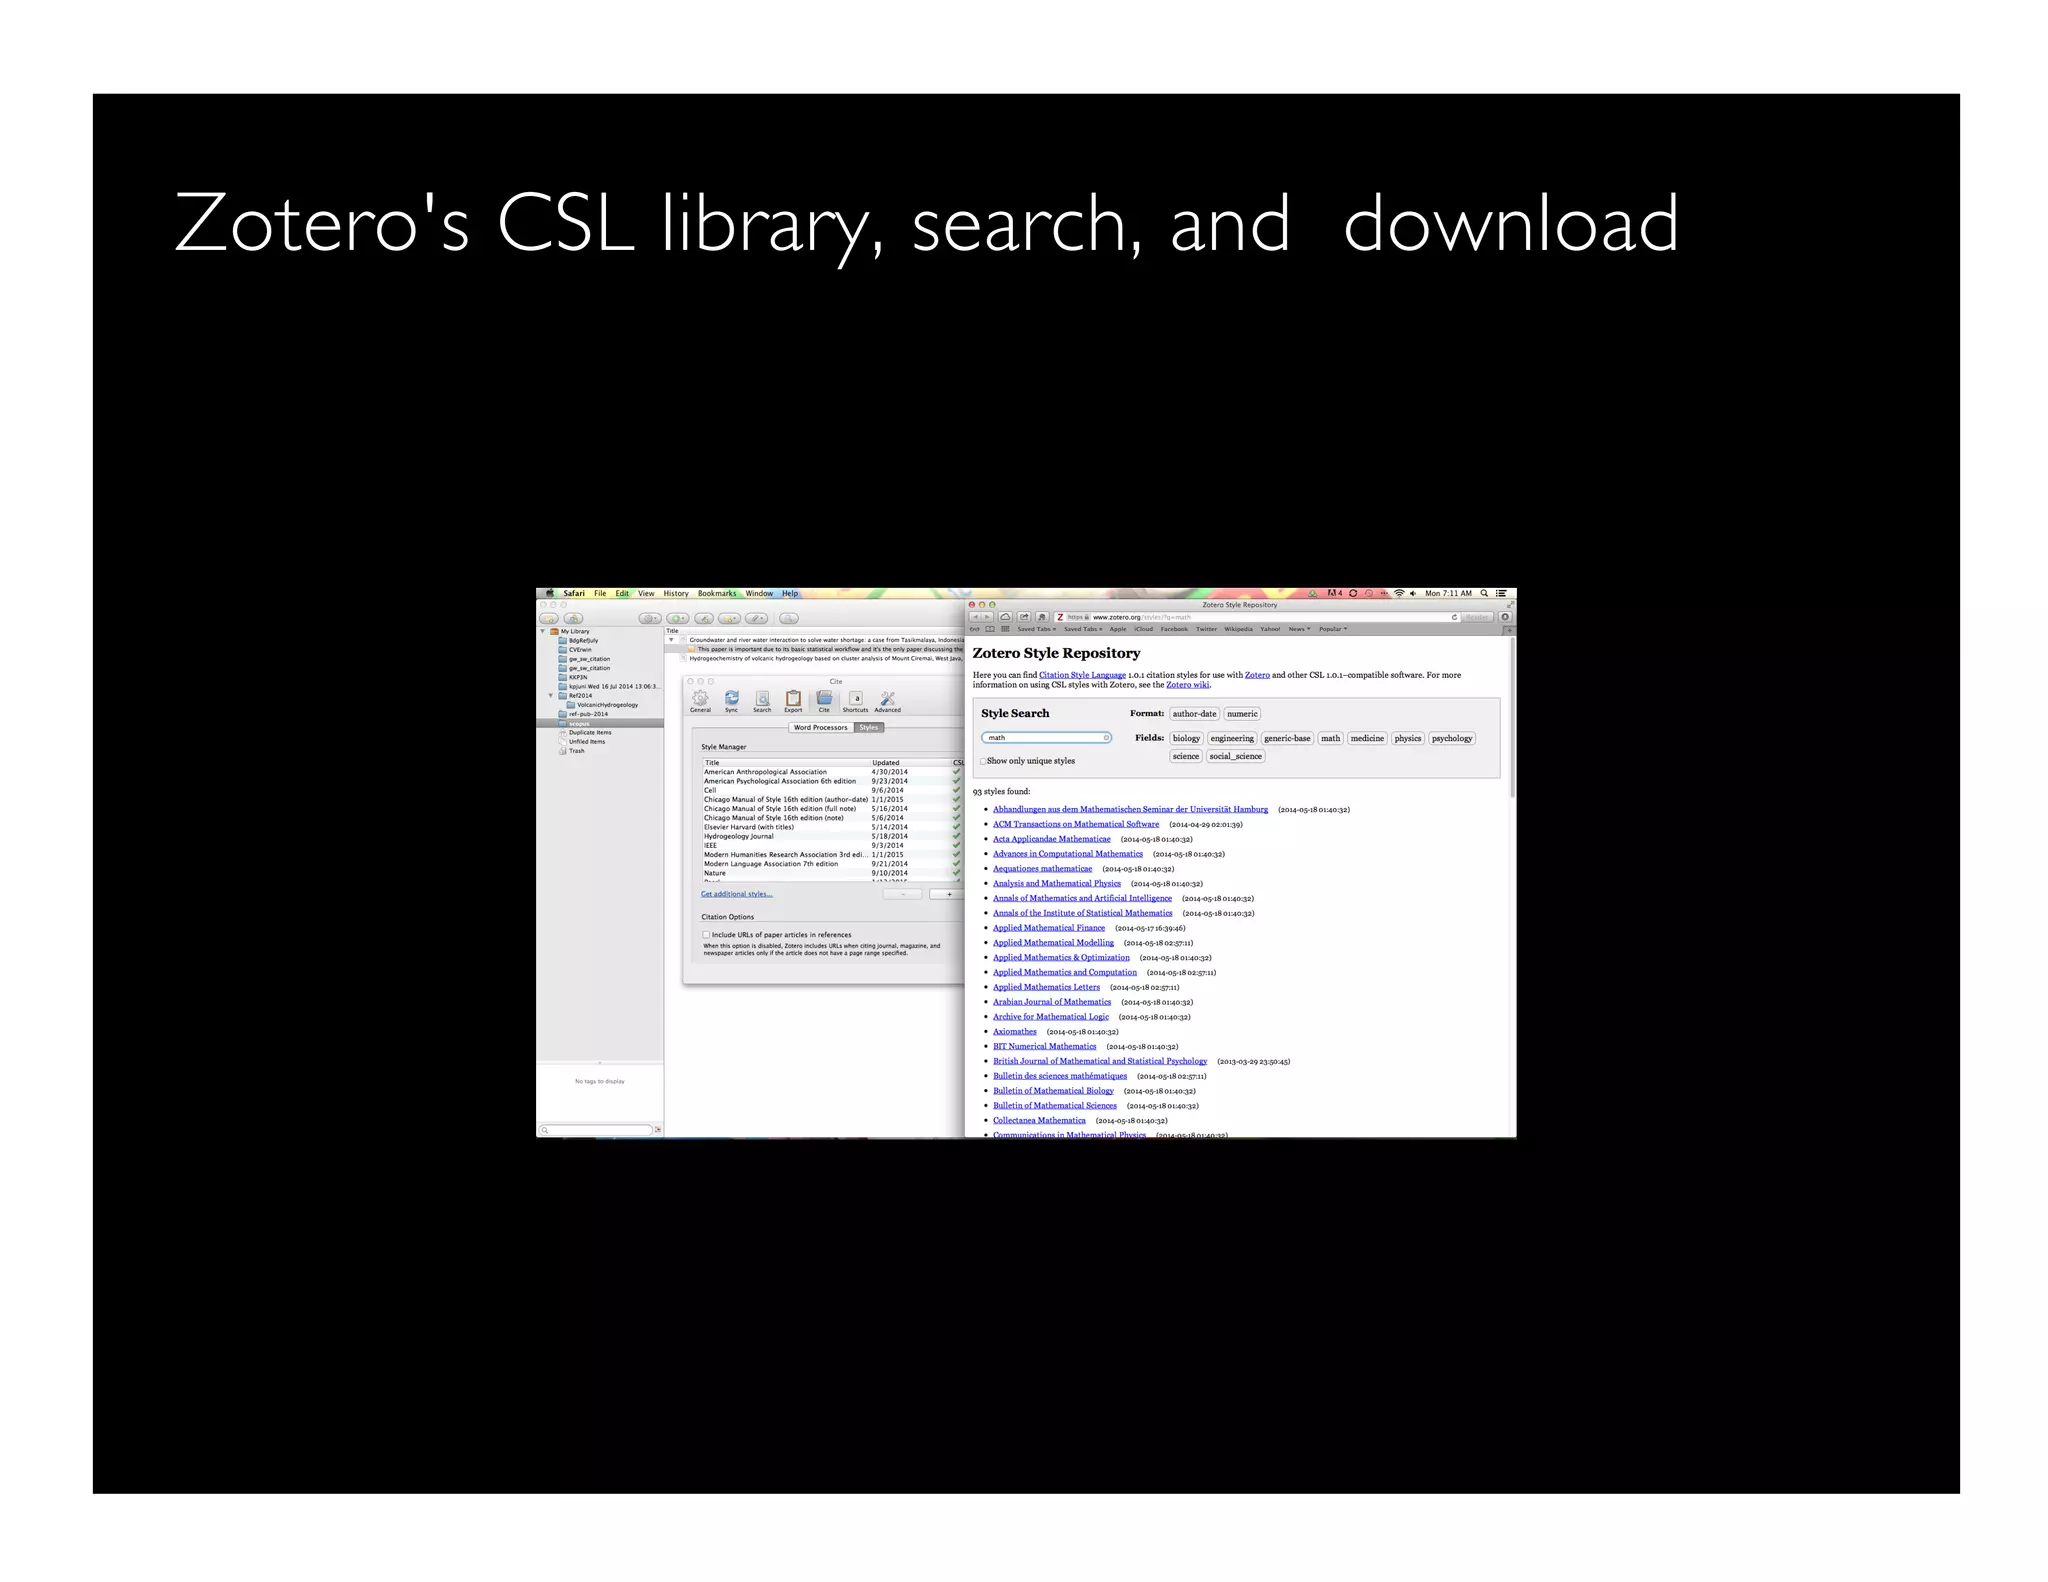Toggle the numeric format filter
Viewport: 2048px width, 1582px height.
[x=1242, y=714]
